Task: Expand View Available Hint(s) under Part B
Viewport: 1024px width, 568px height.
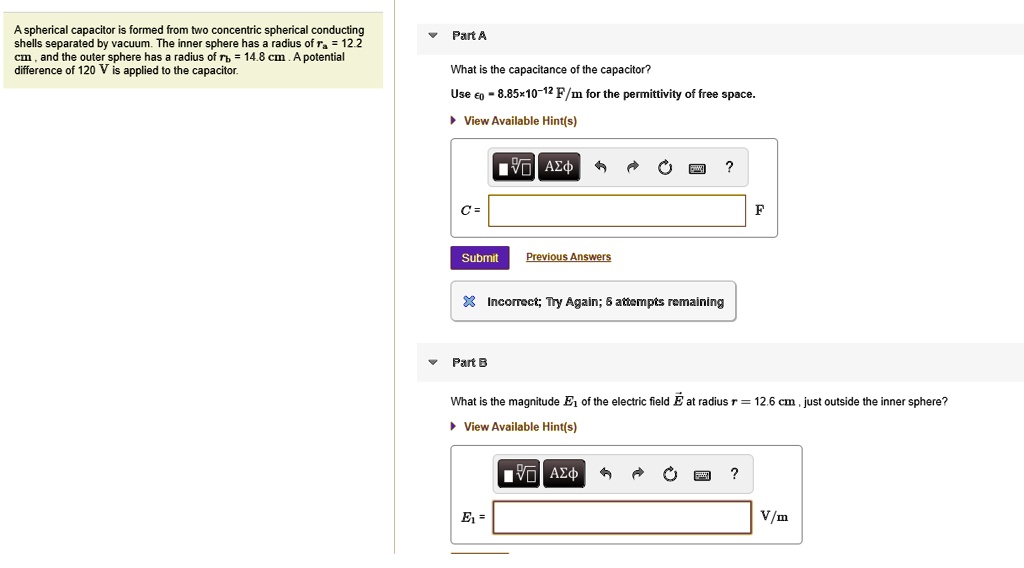Action: pos(519,427)
